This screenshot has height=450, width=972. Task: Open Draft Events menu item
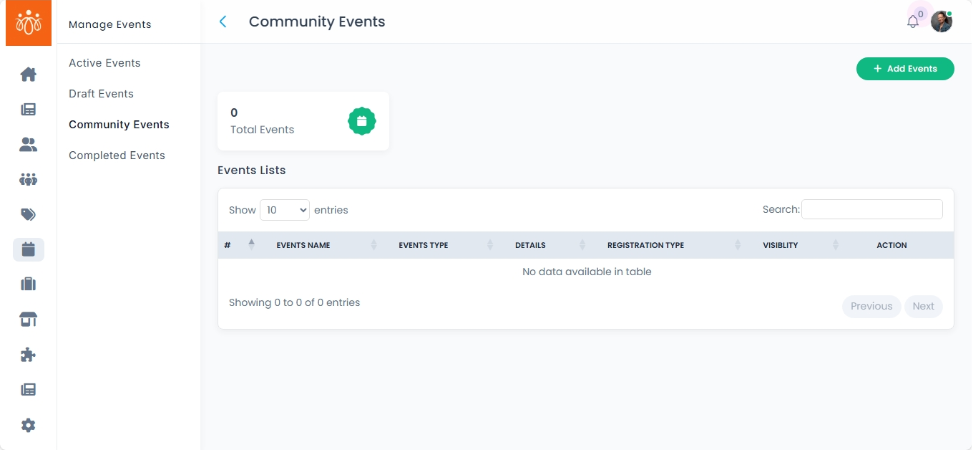click(x=101, y=94)
